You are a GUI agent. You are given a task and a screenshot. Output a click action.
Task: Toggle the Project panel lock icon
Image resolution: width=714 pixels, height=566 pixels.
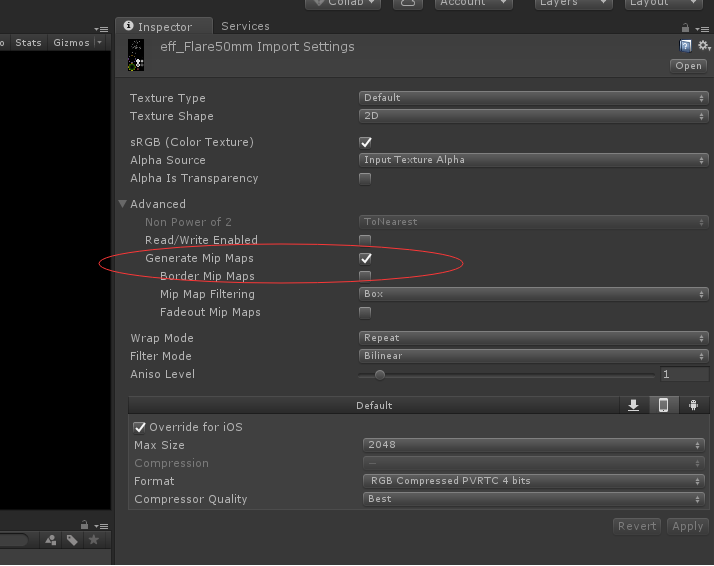pos(84,525)
